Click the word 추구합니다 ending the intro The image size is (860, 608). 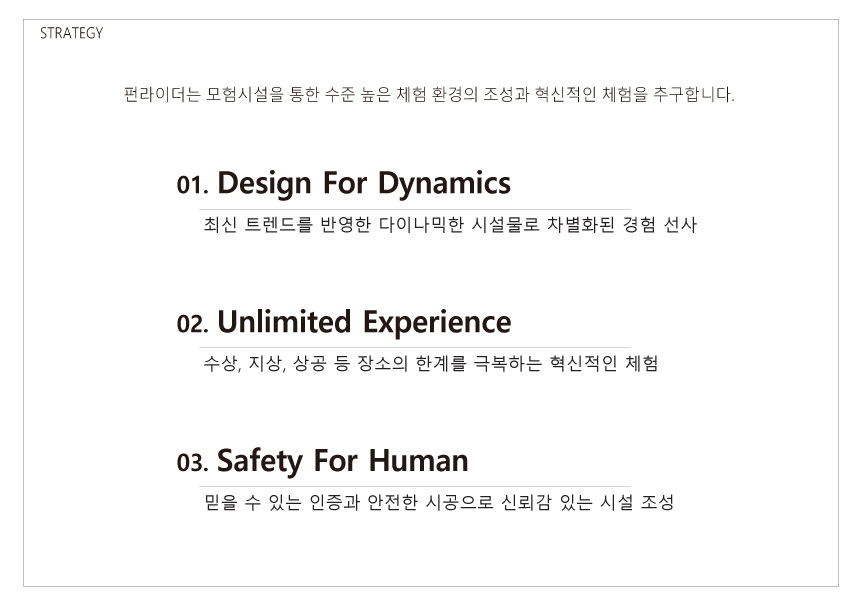[693, 94]
